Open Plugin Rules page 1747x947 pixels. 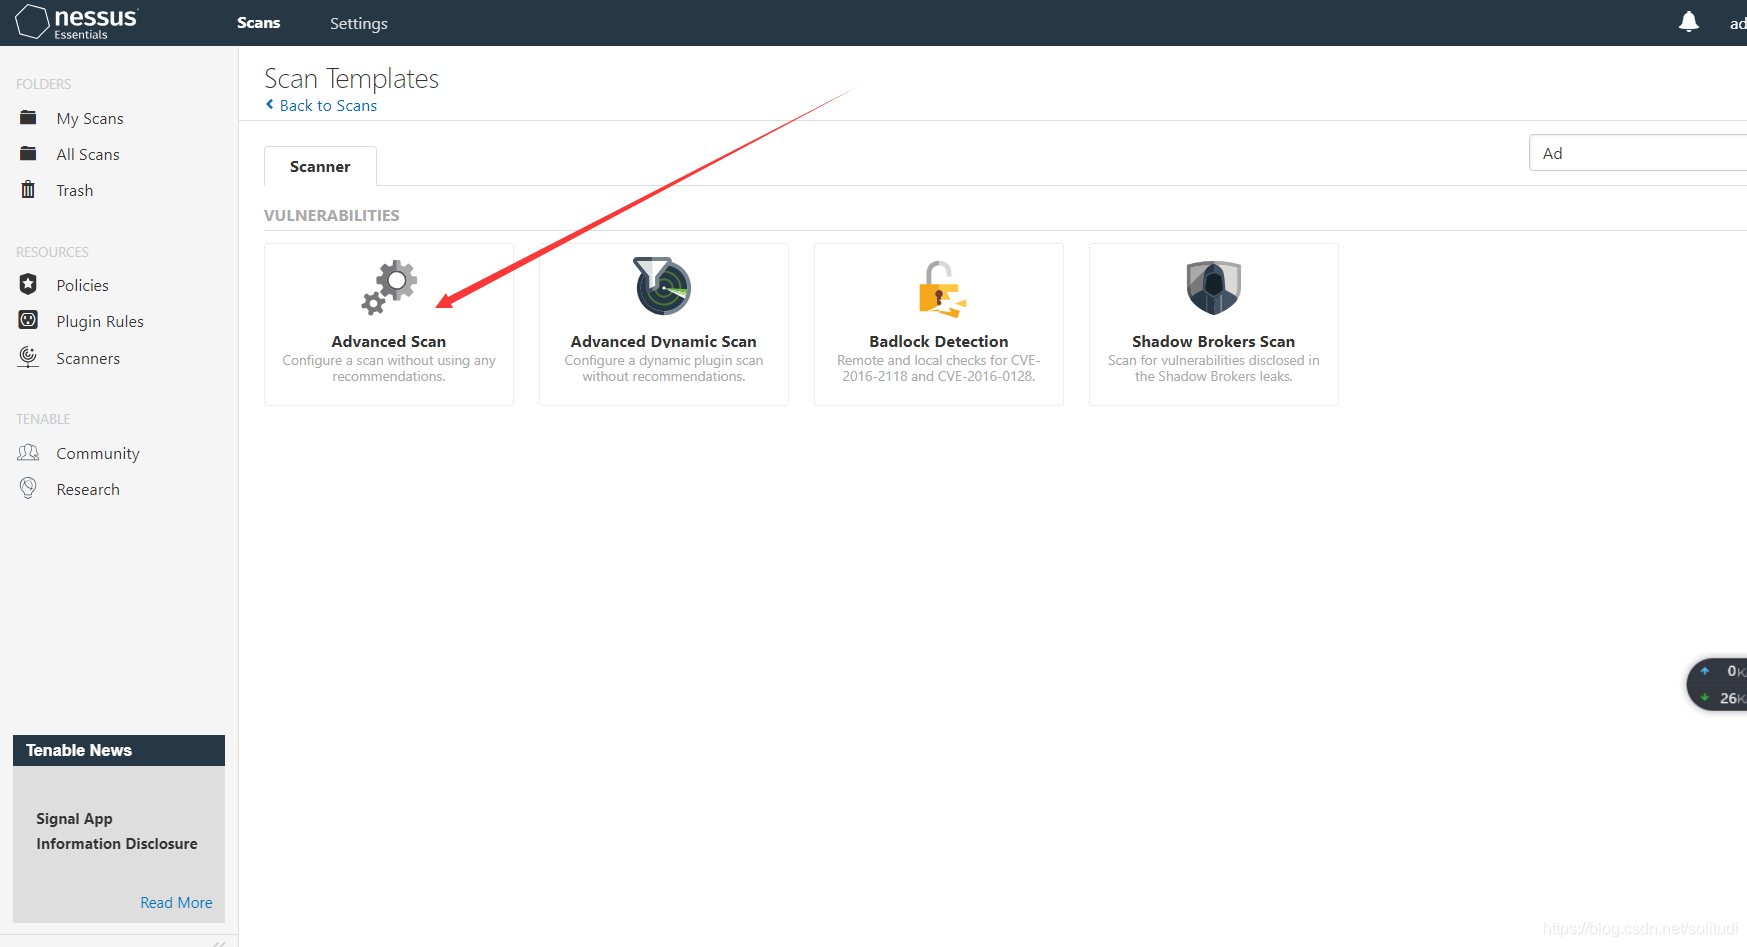(100, 321)
